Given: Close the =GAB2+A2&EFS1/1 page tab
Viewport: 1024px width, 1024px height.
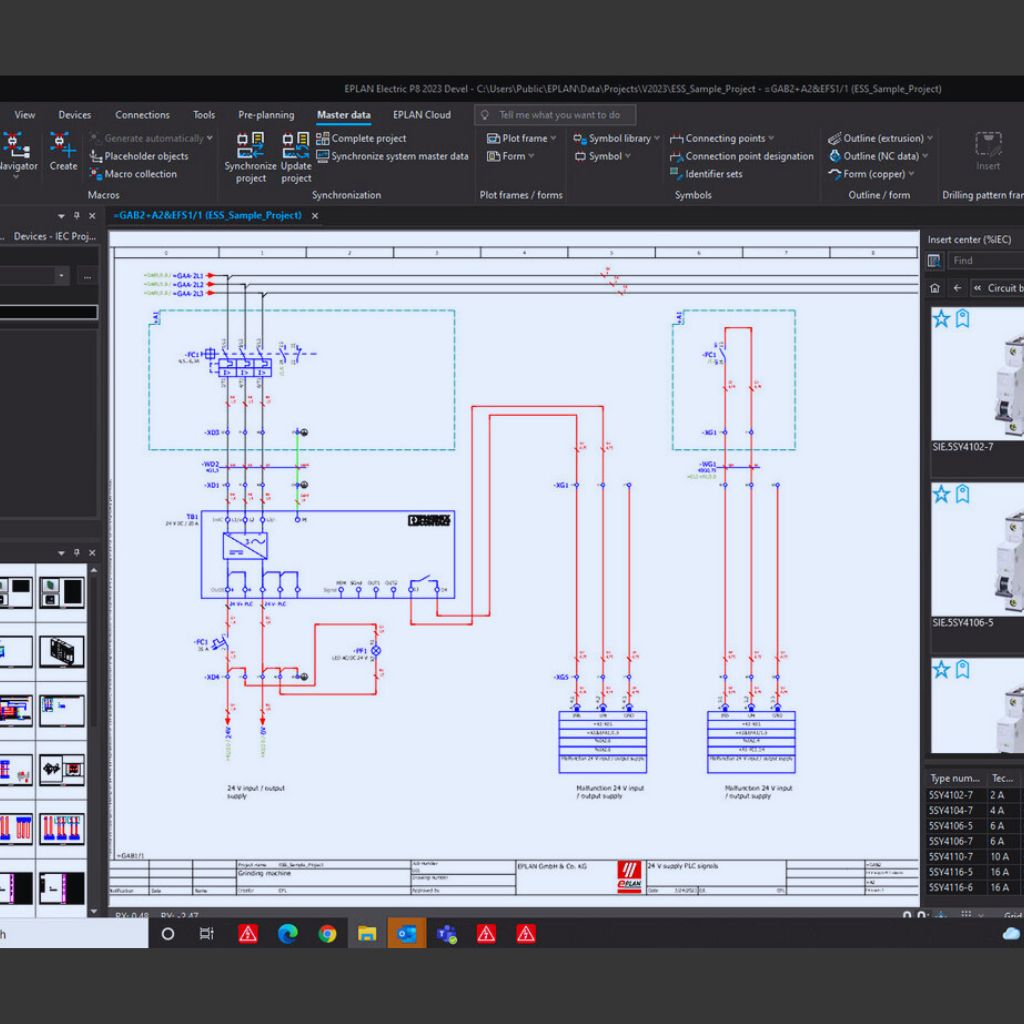Looking at the screenshot, I should pyautogui.click(x=315, y=216).
